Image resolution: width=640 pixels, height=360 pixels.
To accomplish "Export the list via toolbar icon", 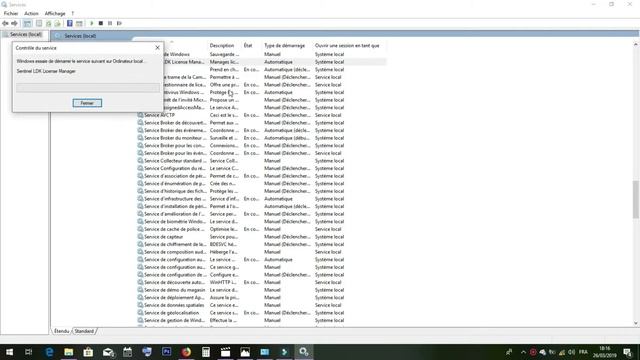I will [x=58, y=23].
